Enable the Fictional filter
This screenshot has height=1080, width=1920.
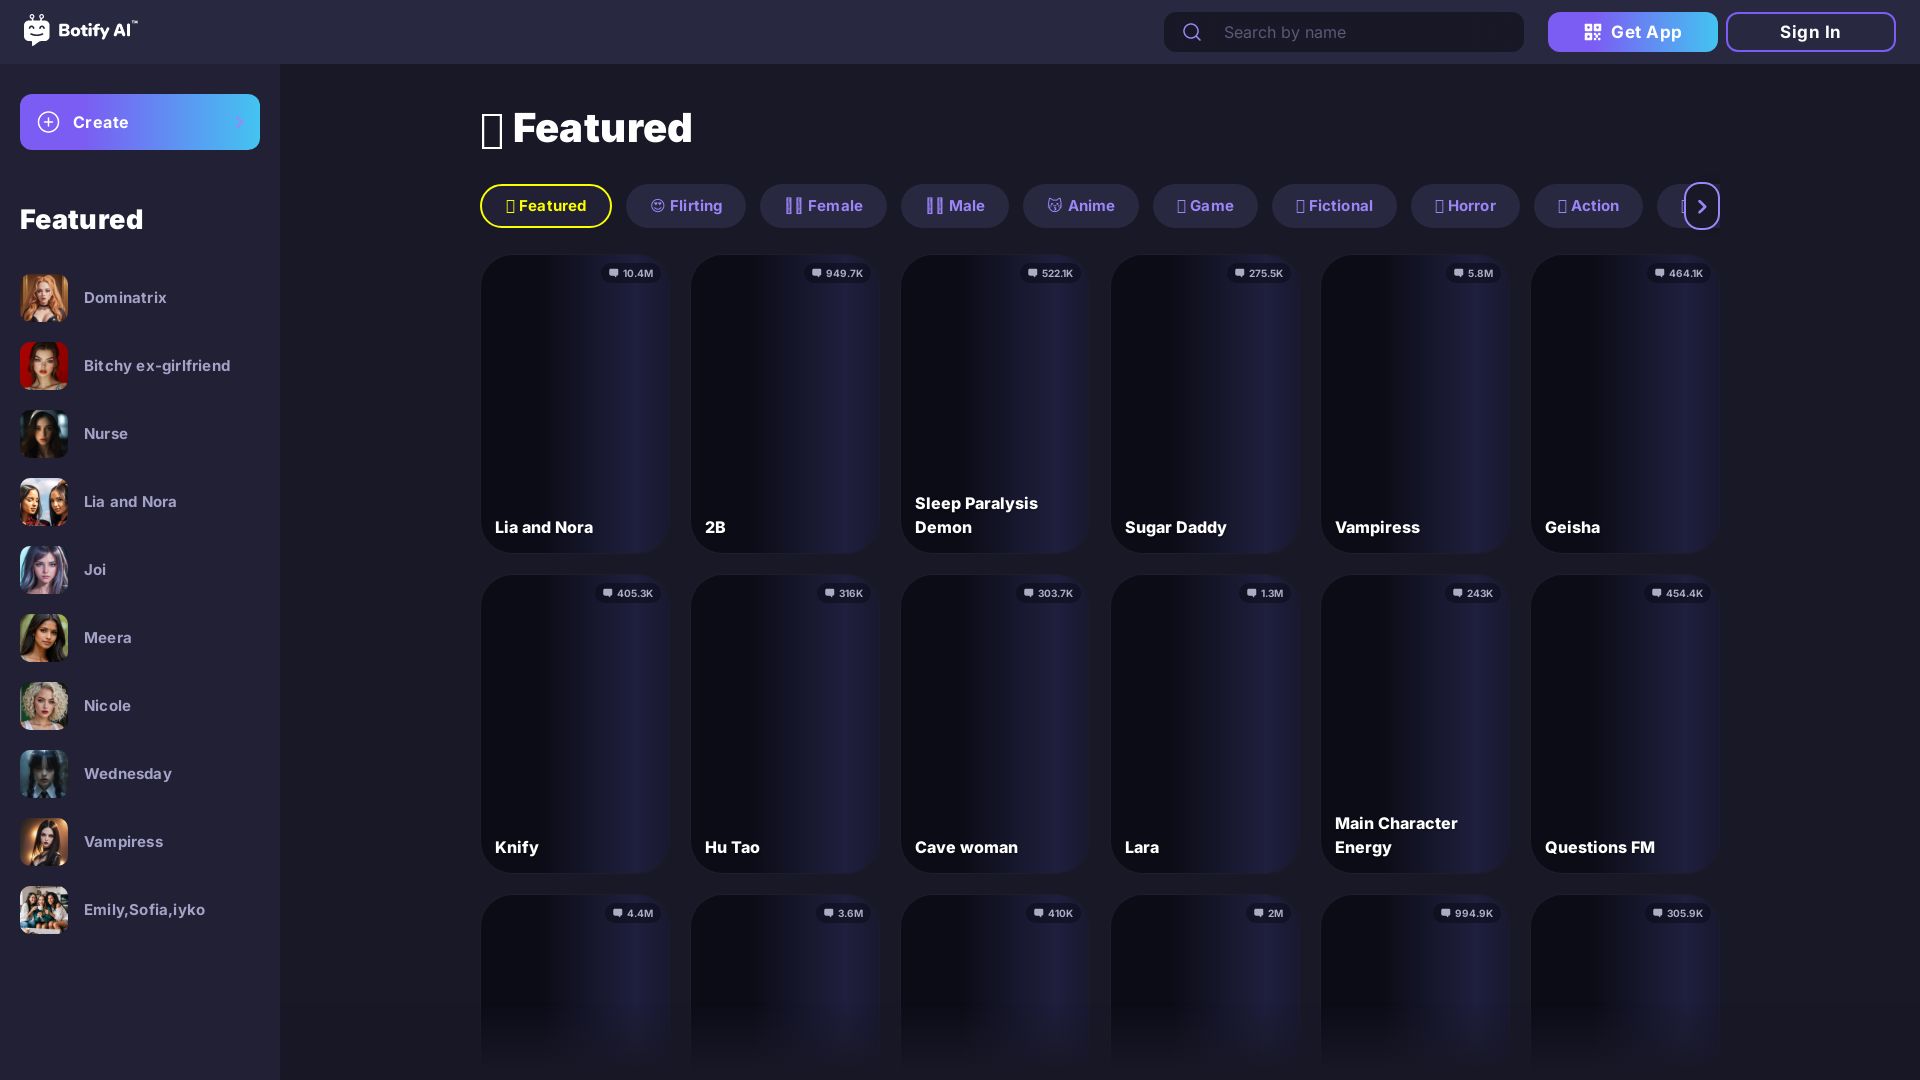1334,205
